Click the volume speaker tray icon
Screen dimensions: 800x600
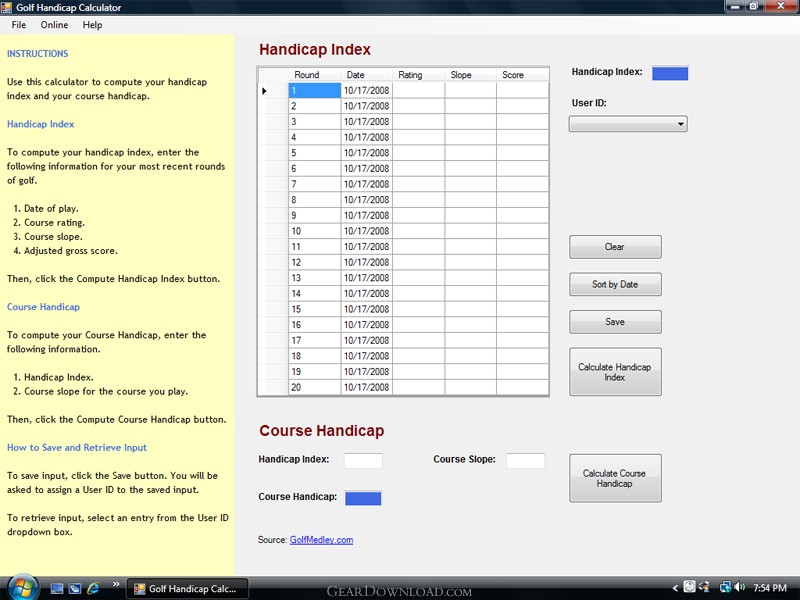point(740,588)
